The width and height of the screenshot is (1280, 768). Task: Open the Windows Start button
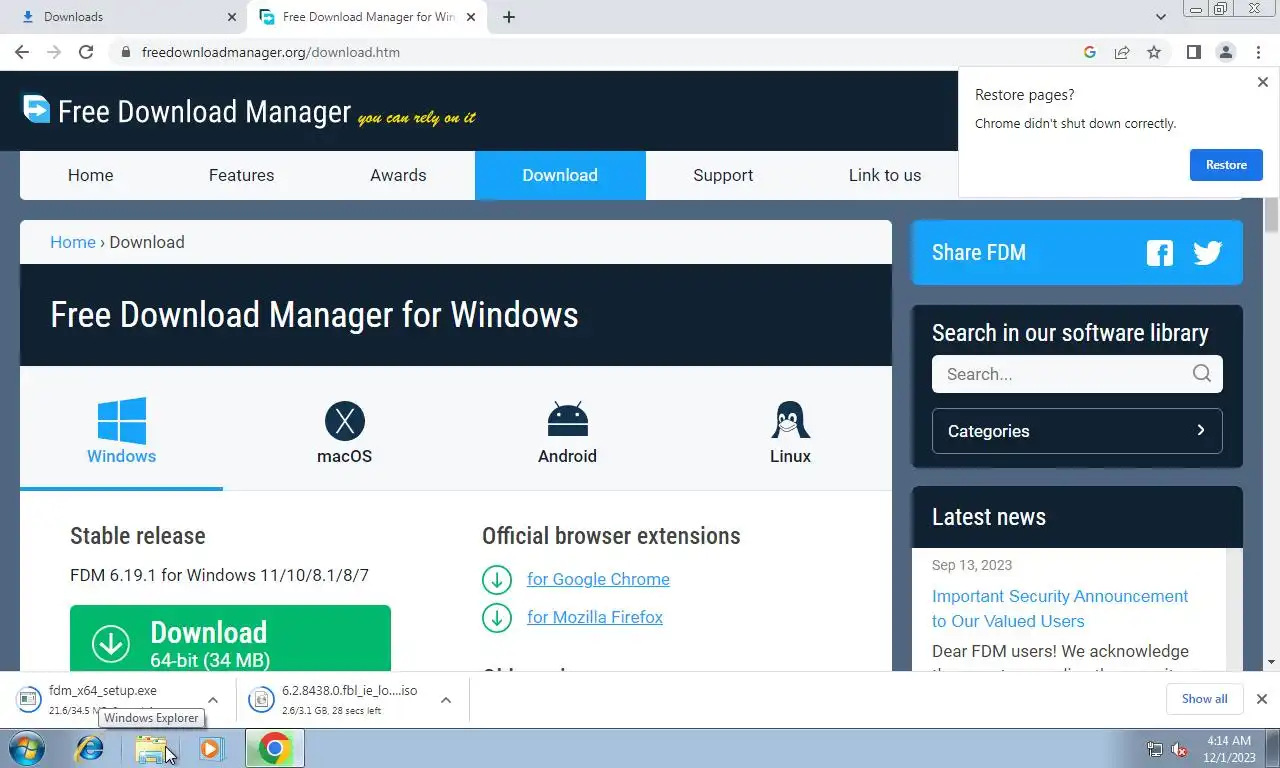[x=26, y=748]
